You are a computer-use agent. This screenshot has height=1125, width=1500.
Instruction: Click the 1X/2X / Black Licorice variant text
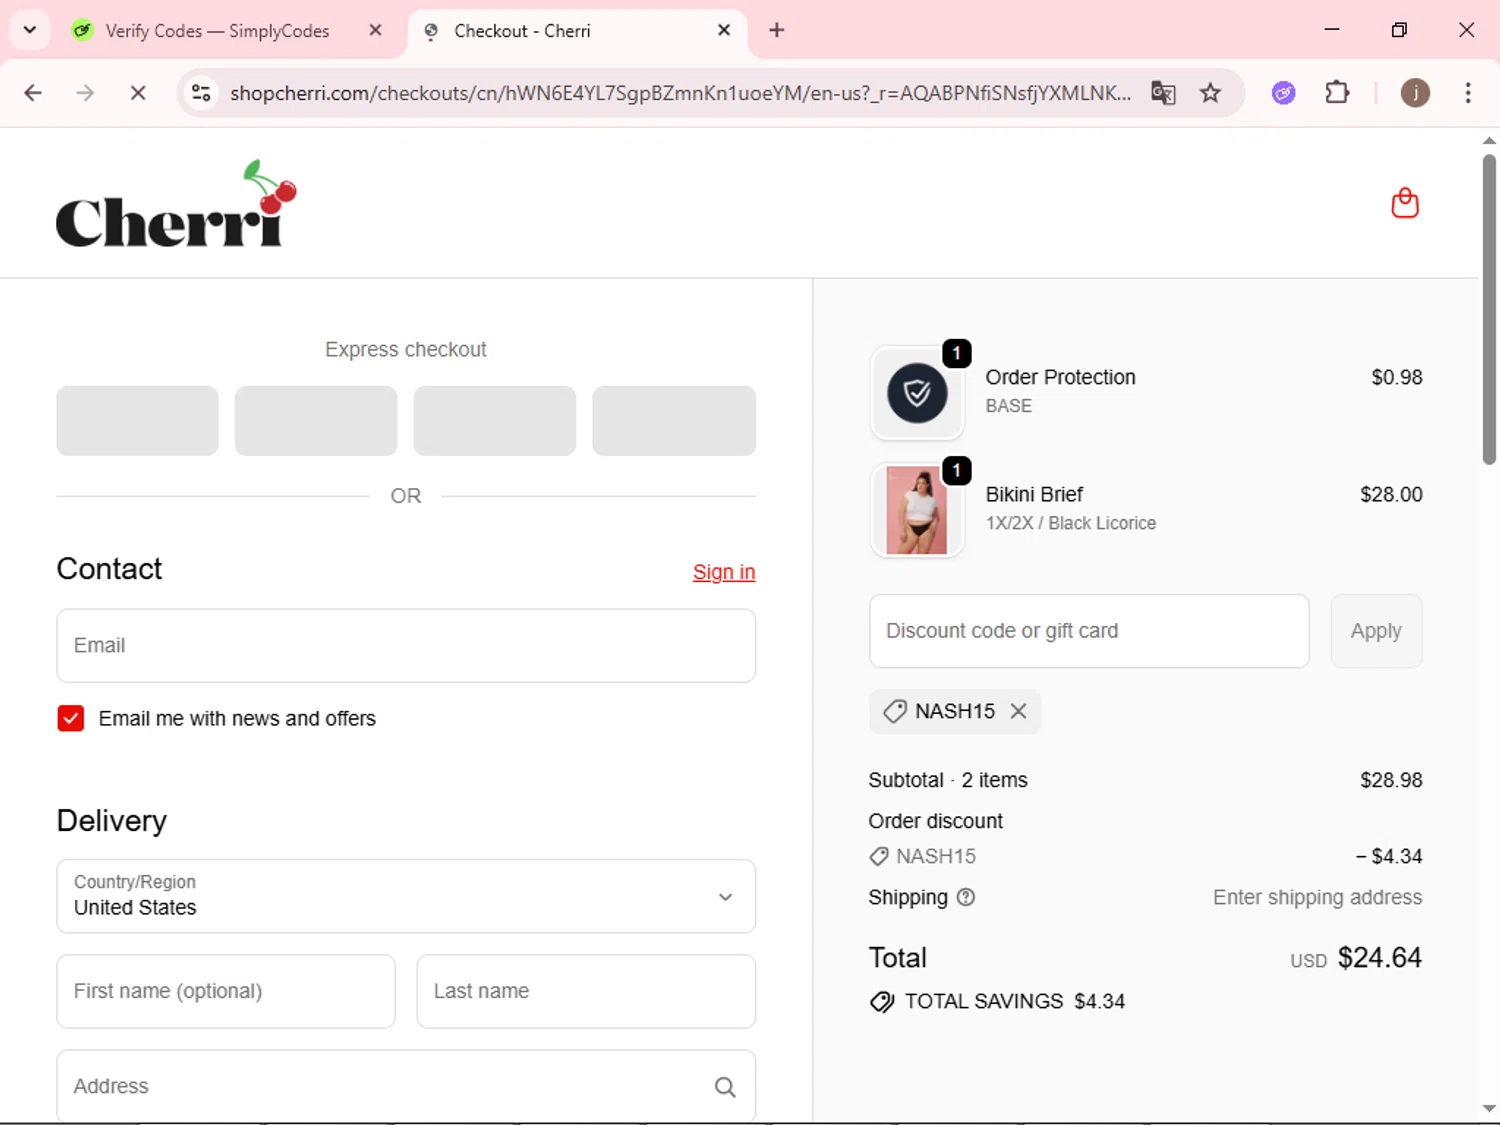(x=1070, y=523)
